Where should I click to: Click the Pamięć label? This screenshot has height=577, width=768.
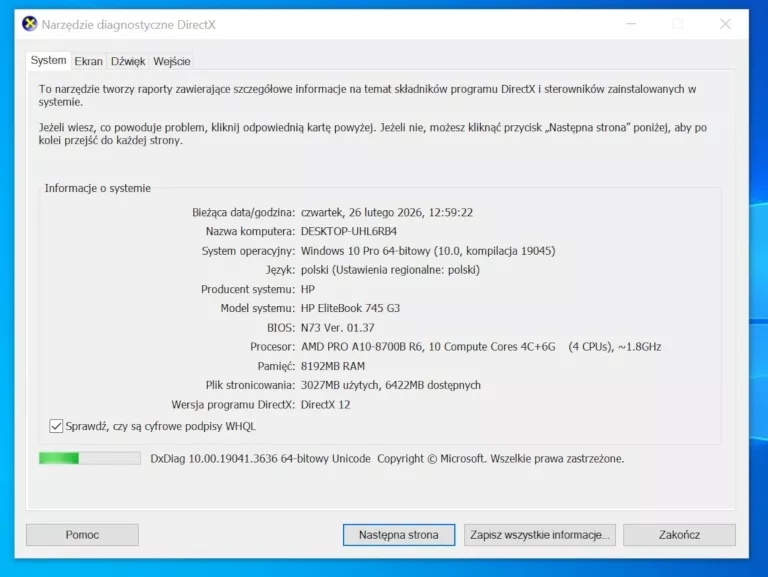pos(276,366)
